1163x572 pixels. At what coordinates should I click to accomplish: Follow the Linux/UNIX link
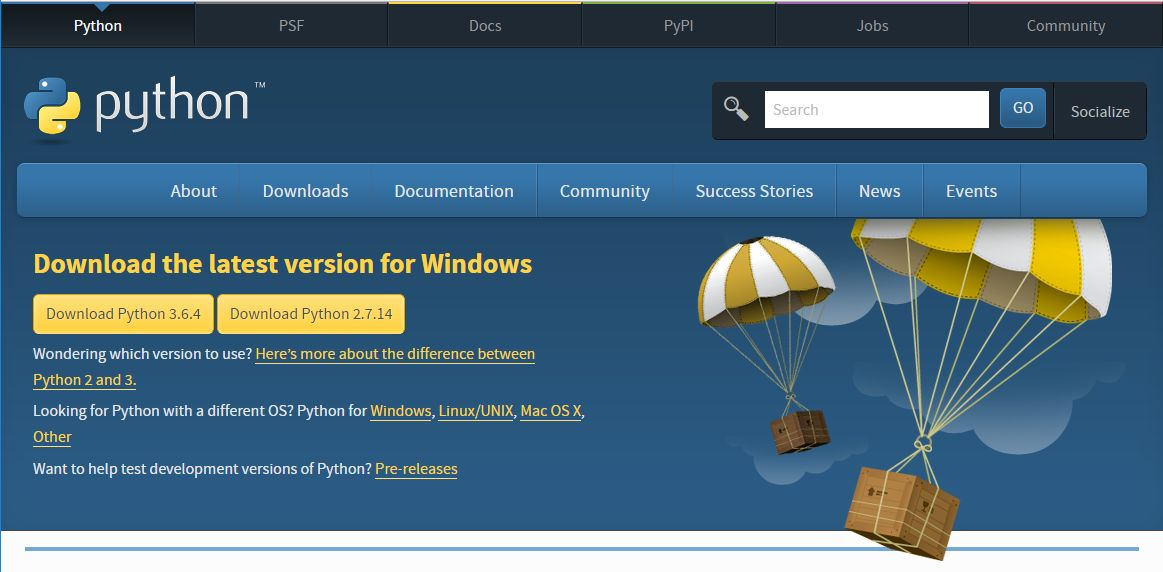[x=476, y=410]
